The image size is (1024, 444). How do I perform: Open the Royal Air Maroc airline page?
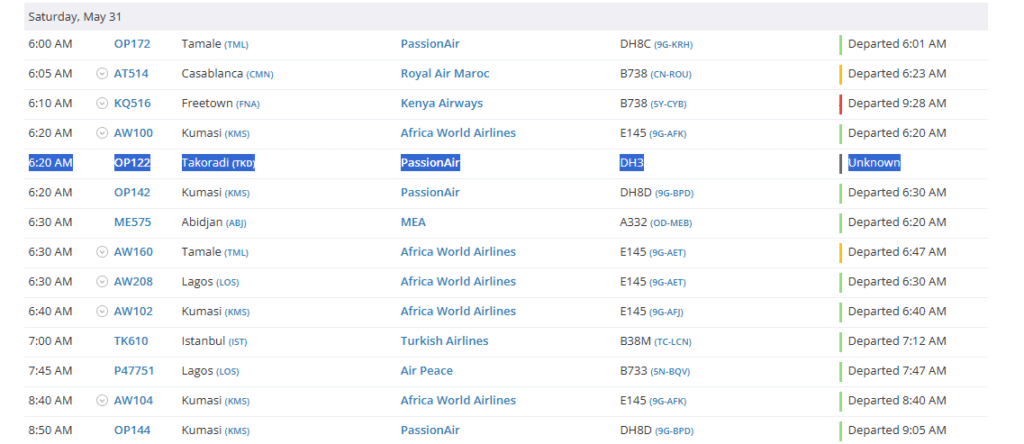(x=445, y=74)
